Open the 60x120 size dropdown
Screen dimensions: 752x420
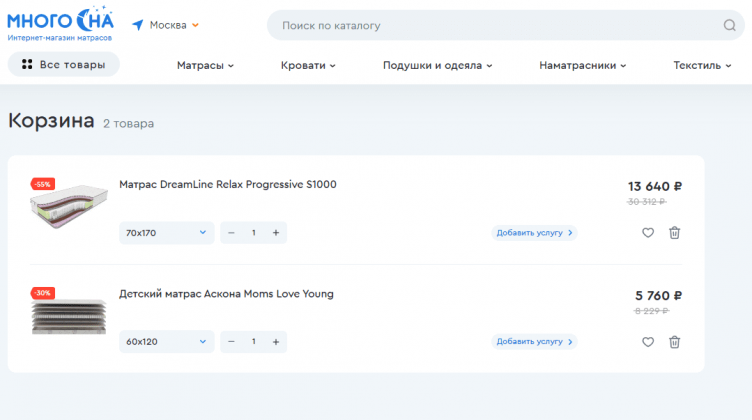[x=166, y=342]
